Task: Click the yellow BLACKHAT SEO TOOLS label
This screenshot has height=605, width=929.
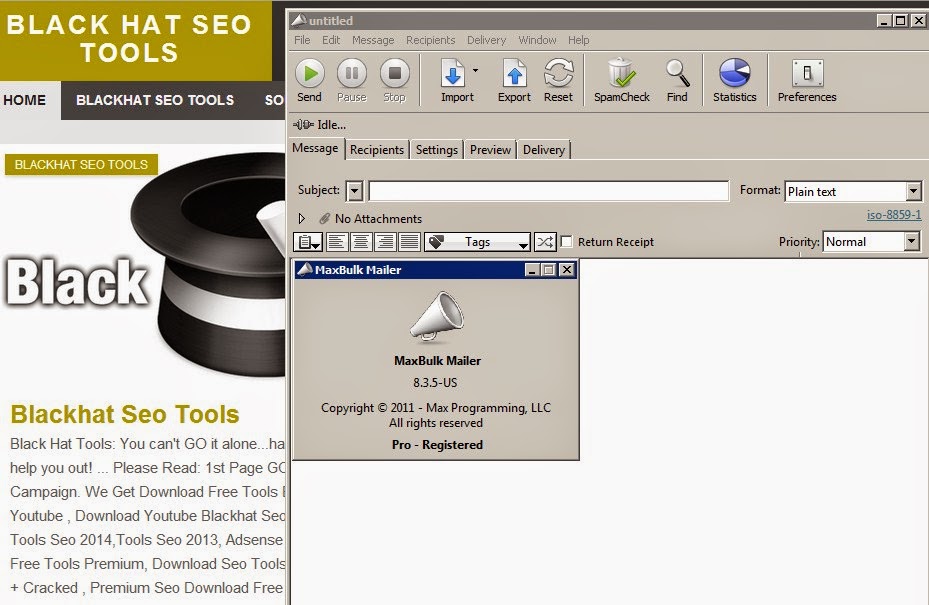Action: point(81,164)
